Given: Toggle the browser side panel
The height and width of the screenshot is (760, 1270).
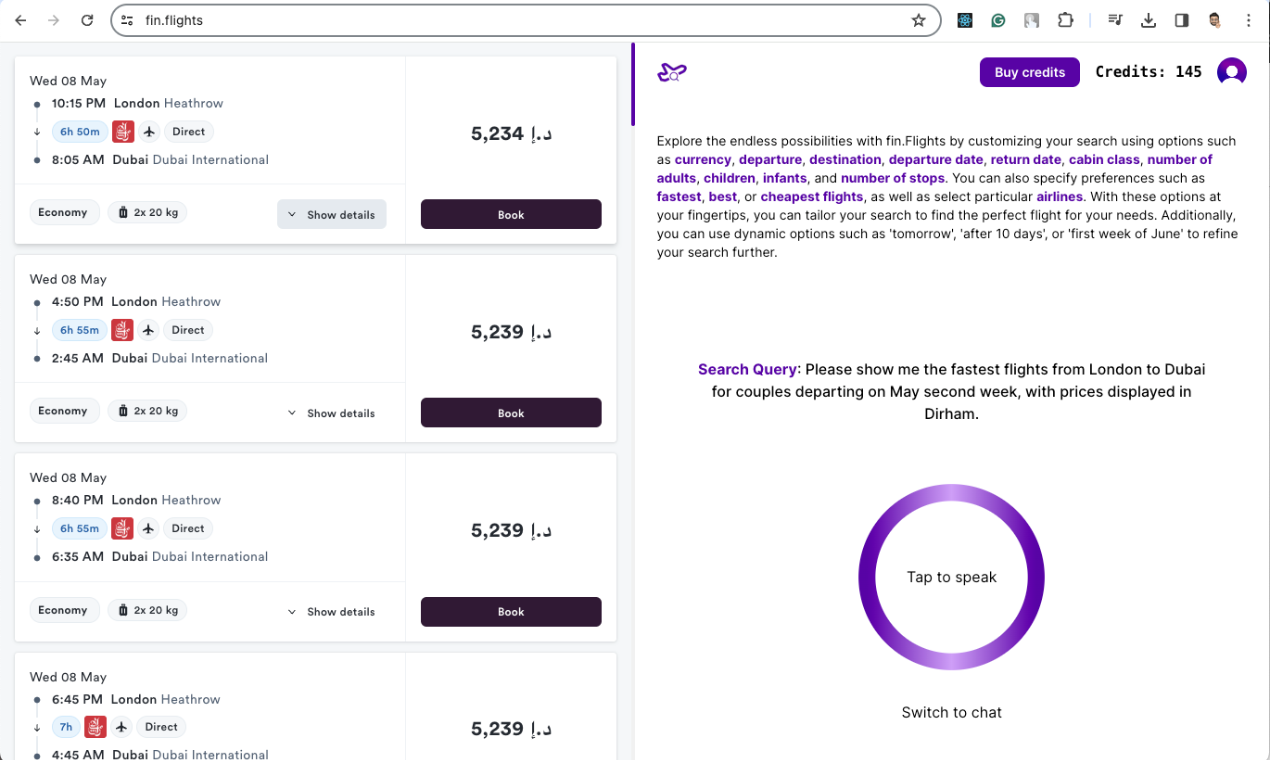Looking at the screenshot, I should 1181,20.
